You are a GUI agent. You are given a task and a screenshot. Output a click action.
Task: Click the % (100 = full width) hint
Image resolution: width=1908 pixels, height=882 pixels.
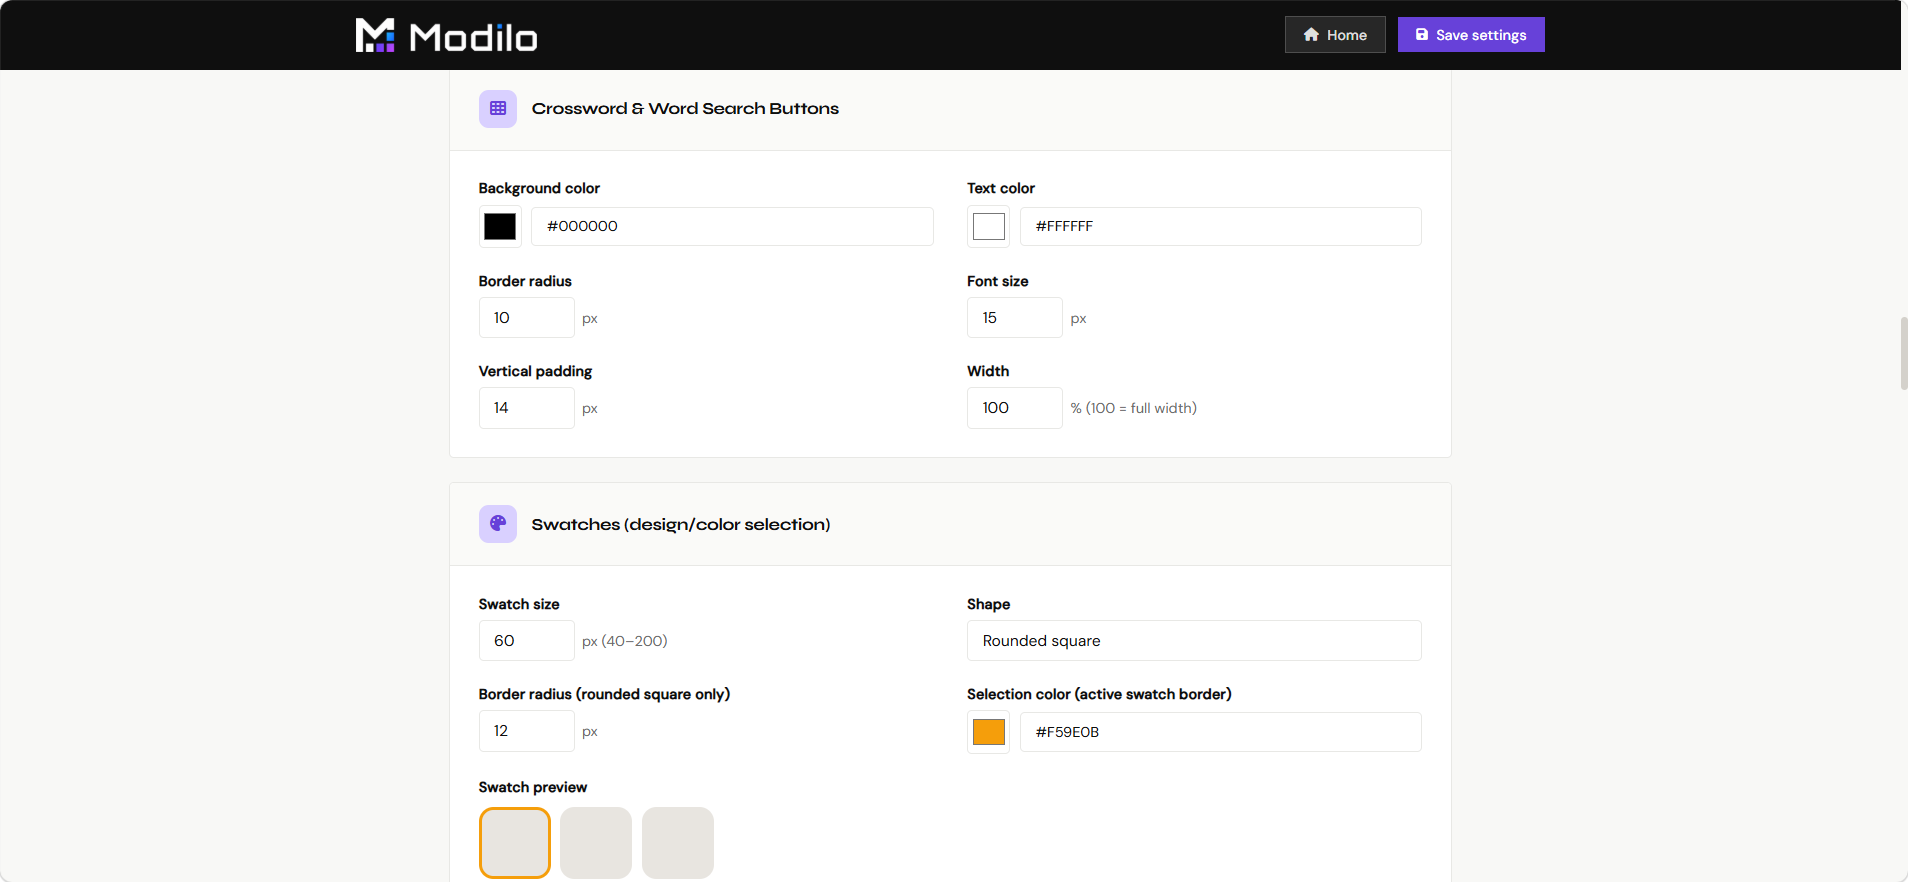point(1134,408)
